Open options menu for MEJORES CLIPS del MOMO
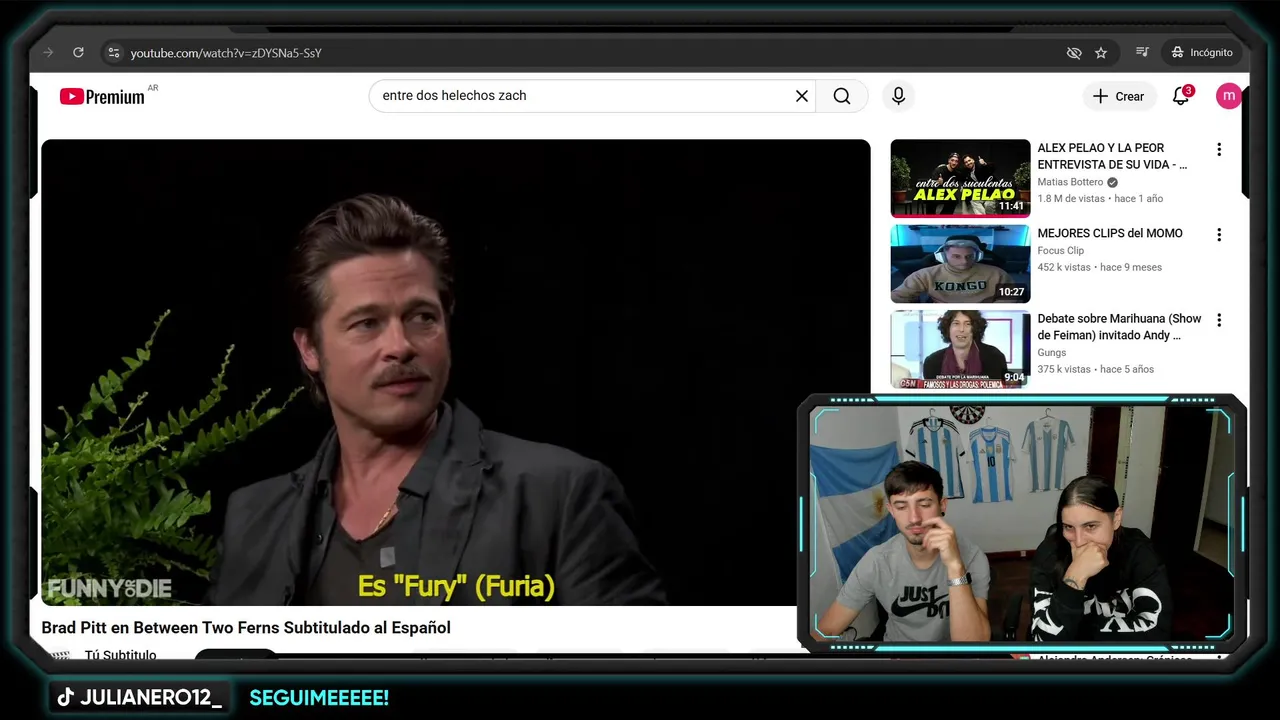 (1218, 235)
